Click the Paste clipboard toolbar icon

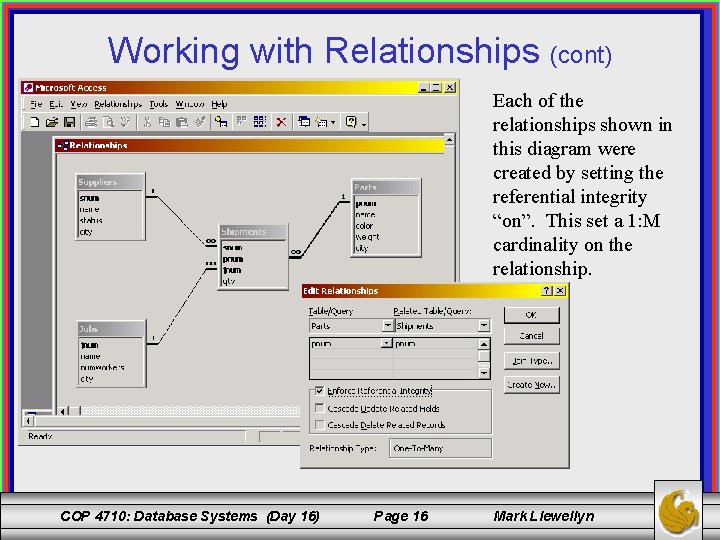pos(182,122)
